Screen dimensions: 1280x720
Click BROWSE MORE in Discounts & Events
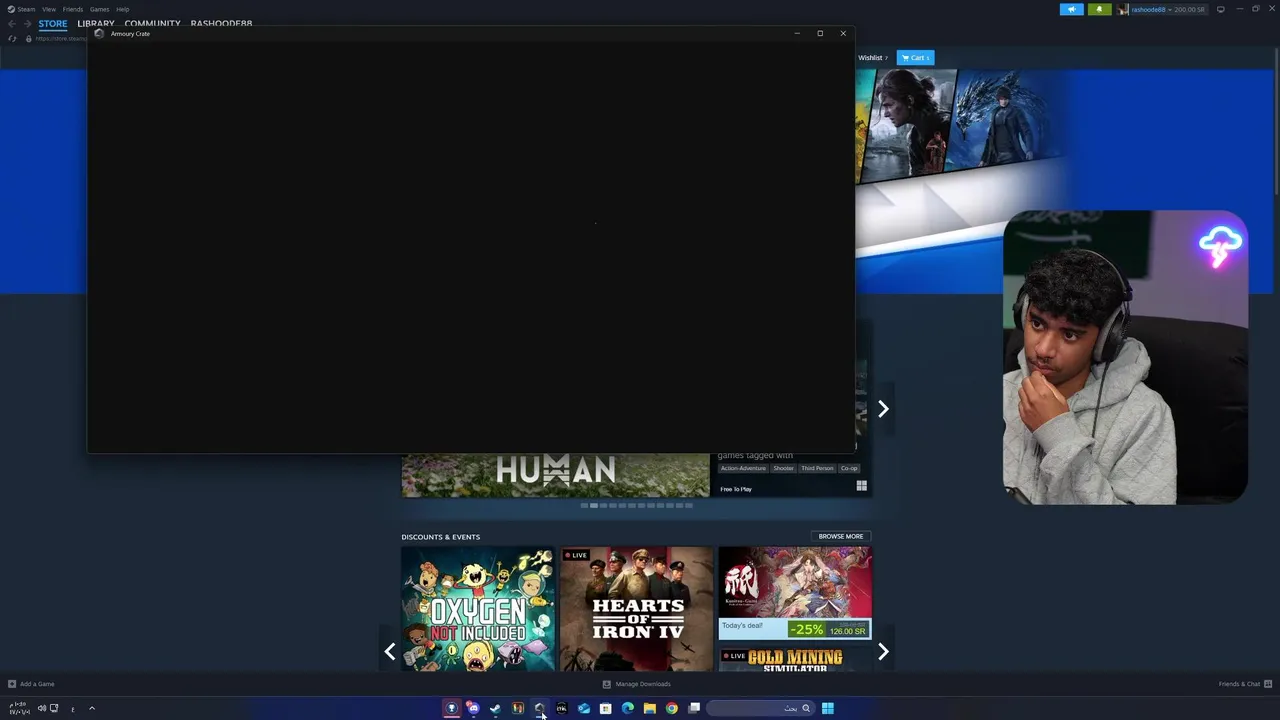tap(841, 536)
